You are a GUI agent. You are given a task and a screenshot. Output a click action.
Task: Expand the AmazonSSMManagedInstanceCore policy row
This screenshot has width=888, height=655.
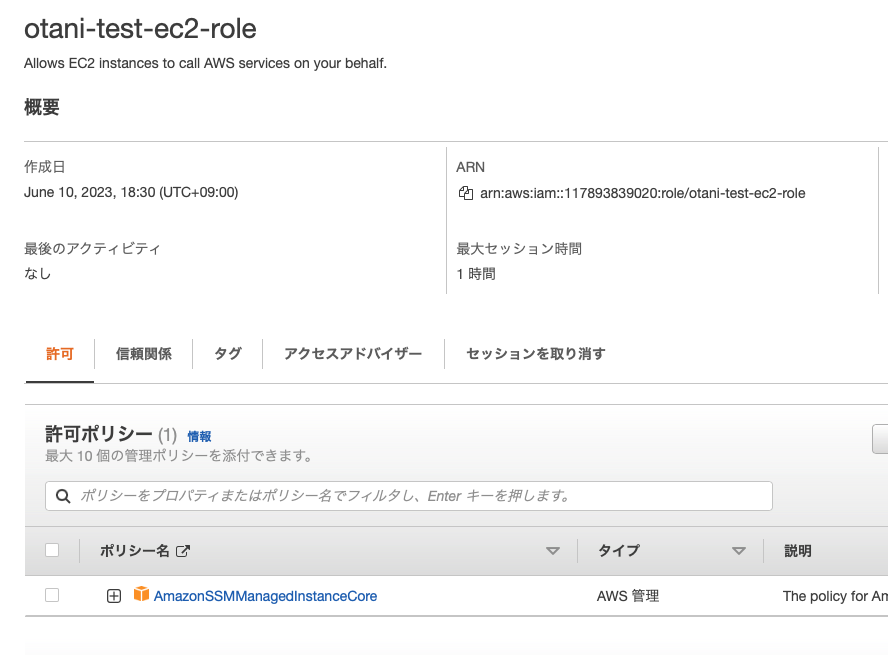(114, 596)
